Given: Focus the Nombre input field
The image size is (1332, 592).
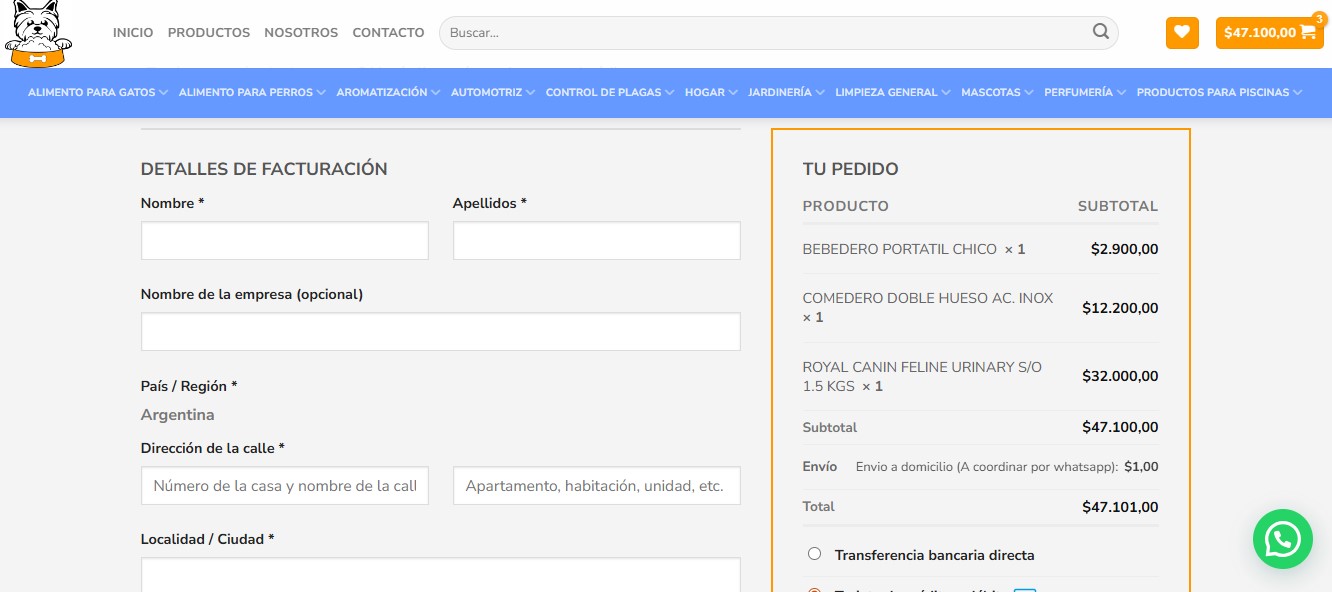Looking at the screenshot, I should [x=284, y=241].
